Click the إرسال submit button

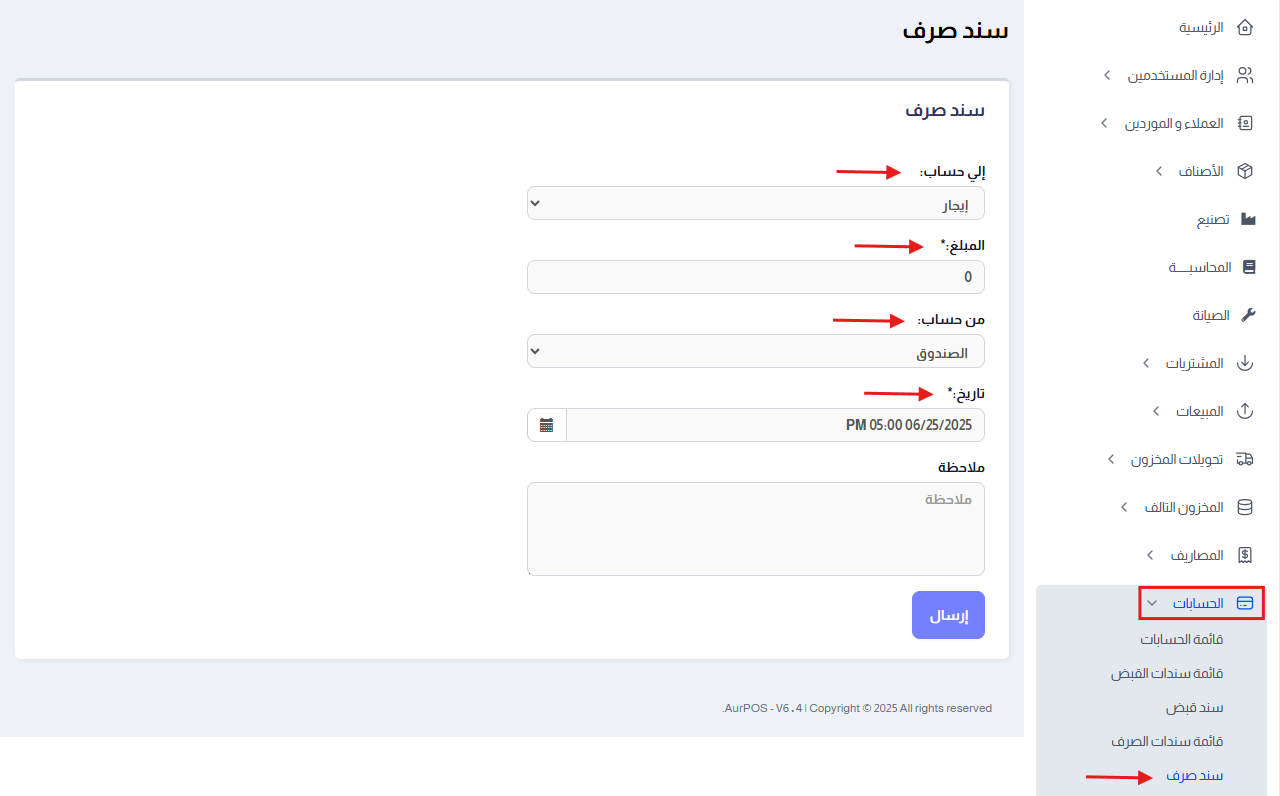(948, 615)
